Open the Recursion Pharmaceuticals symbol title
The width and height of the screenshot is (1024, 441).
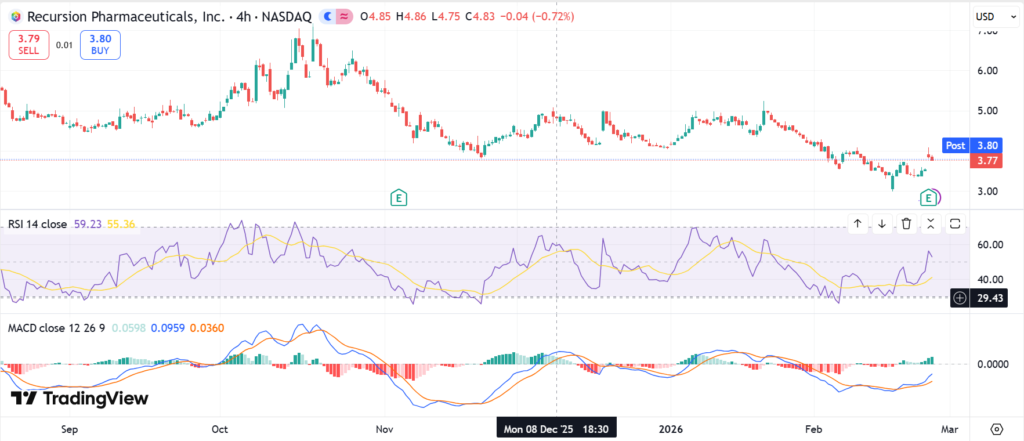pyautogui.click(x=170, y=16)
